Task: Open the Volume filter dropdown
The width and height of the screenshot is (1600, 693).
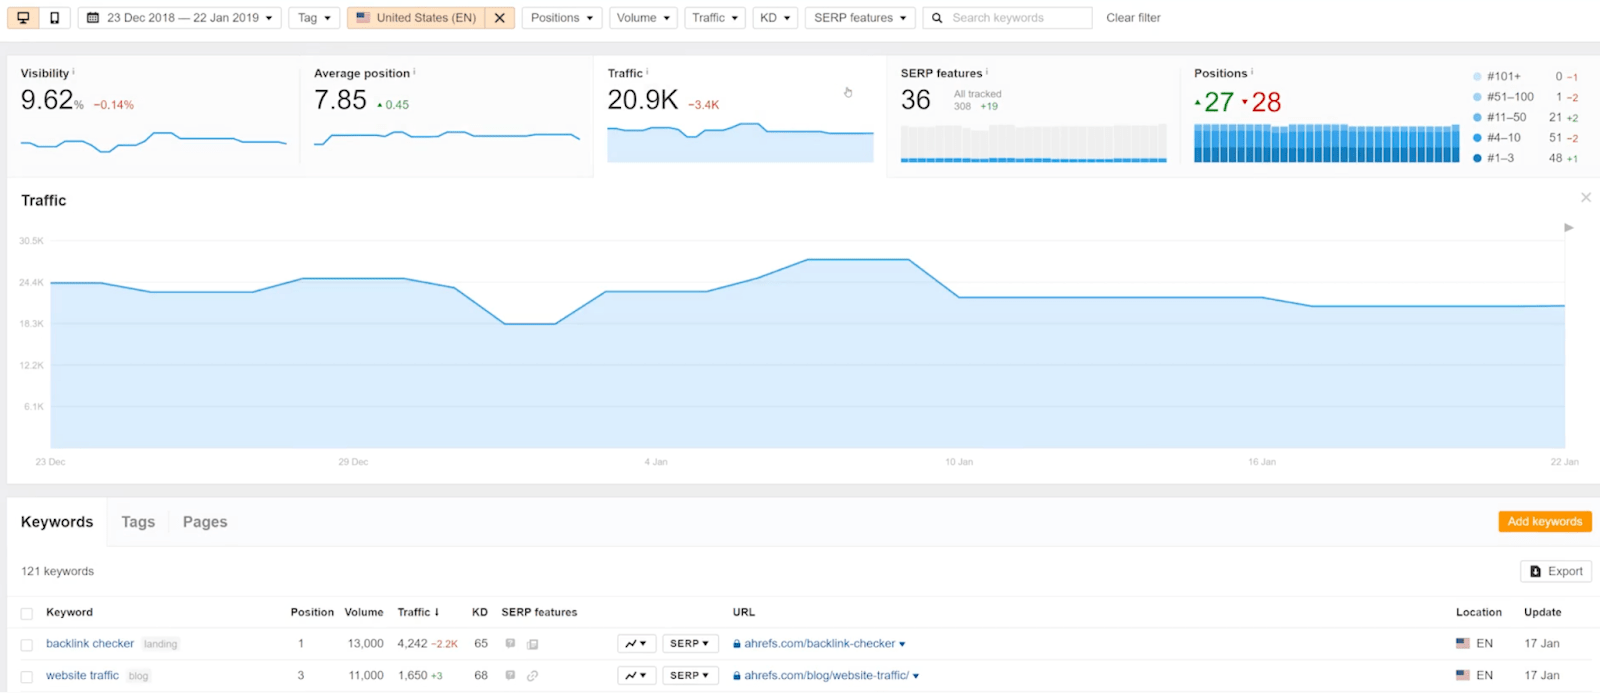Action: (643, 18)
